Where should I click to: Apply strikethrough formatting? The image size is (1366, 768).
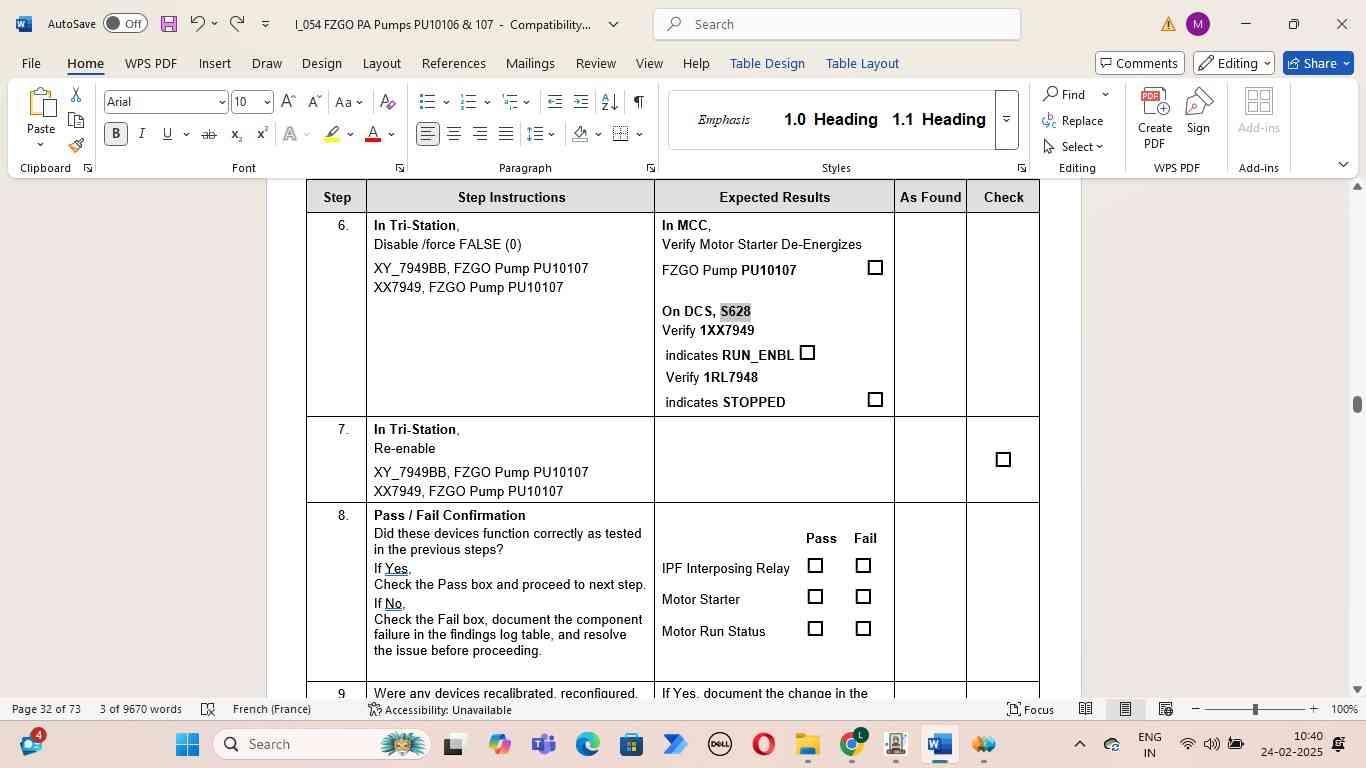[209, 134]
